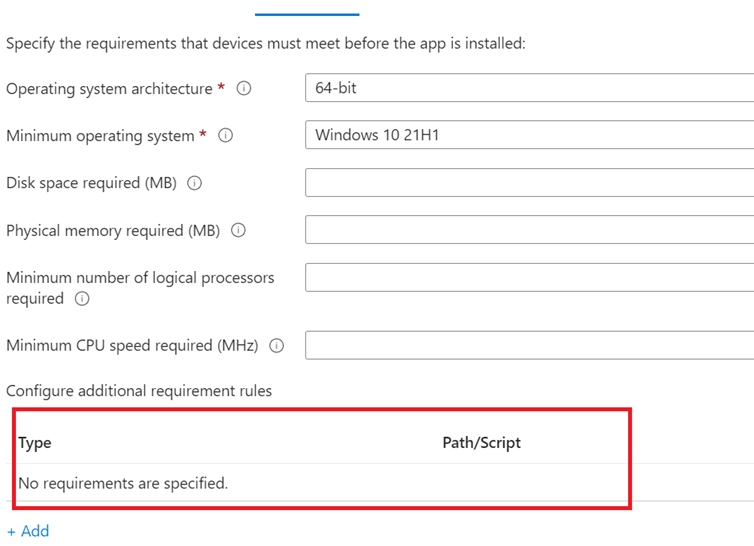The image size is (754, 546).
Task: Click the + Add requirement link
Action: tap(28, 531)
